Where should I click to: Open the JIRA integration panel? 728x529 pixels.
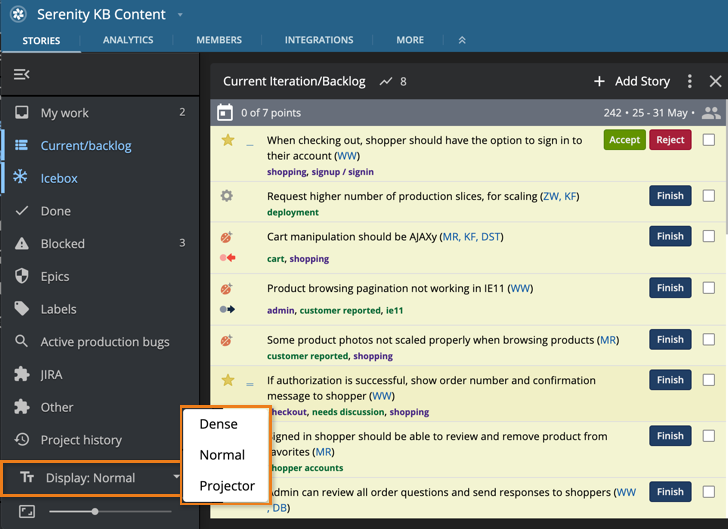click(51, 375)
